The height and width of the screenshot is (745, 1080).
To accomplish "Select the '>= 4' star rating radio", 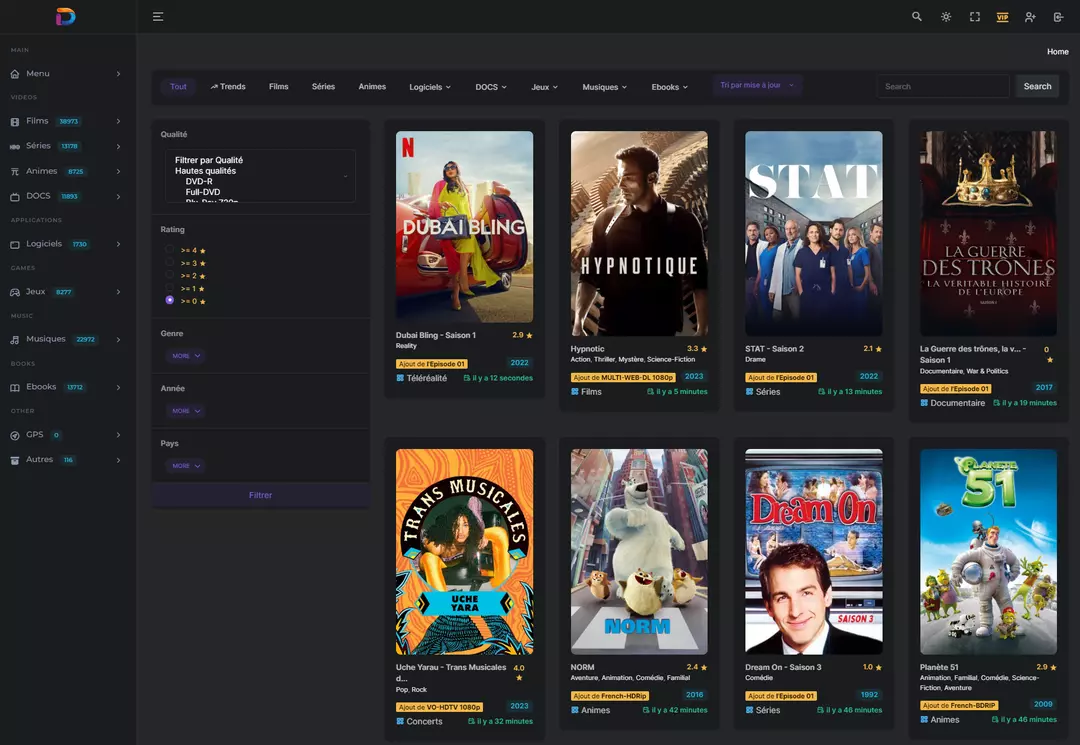I will pos(169,249).
